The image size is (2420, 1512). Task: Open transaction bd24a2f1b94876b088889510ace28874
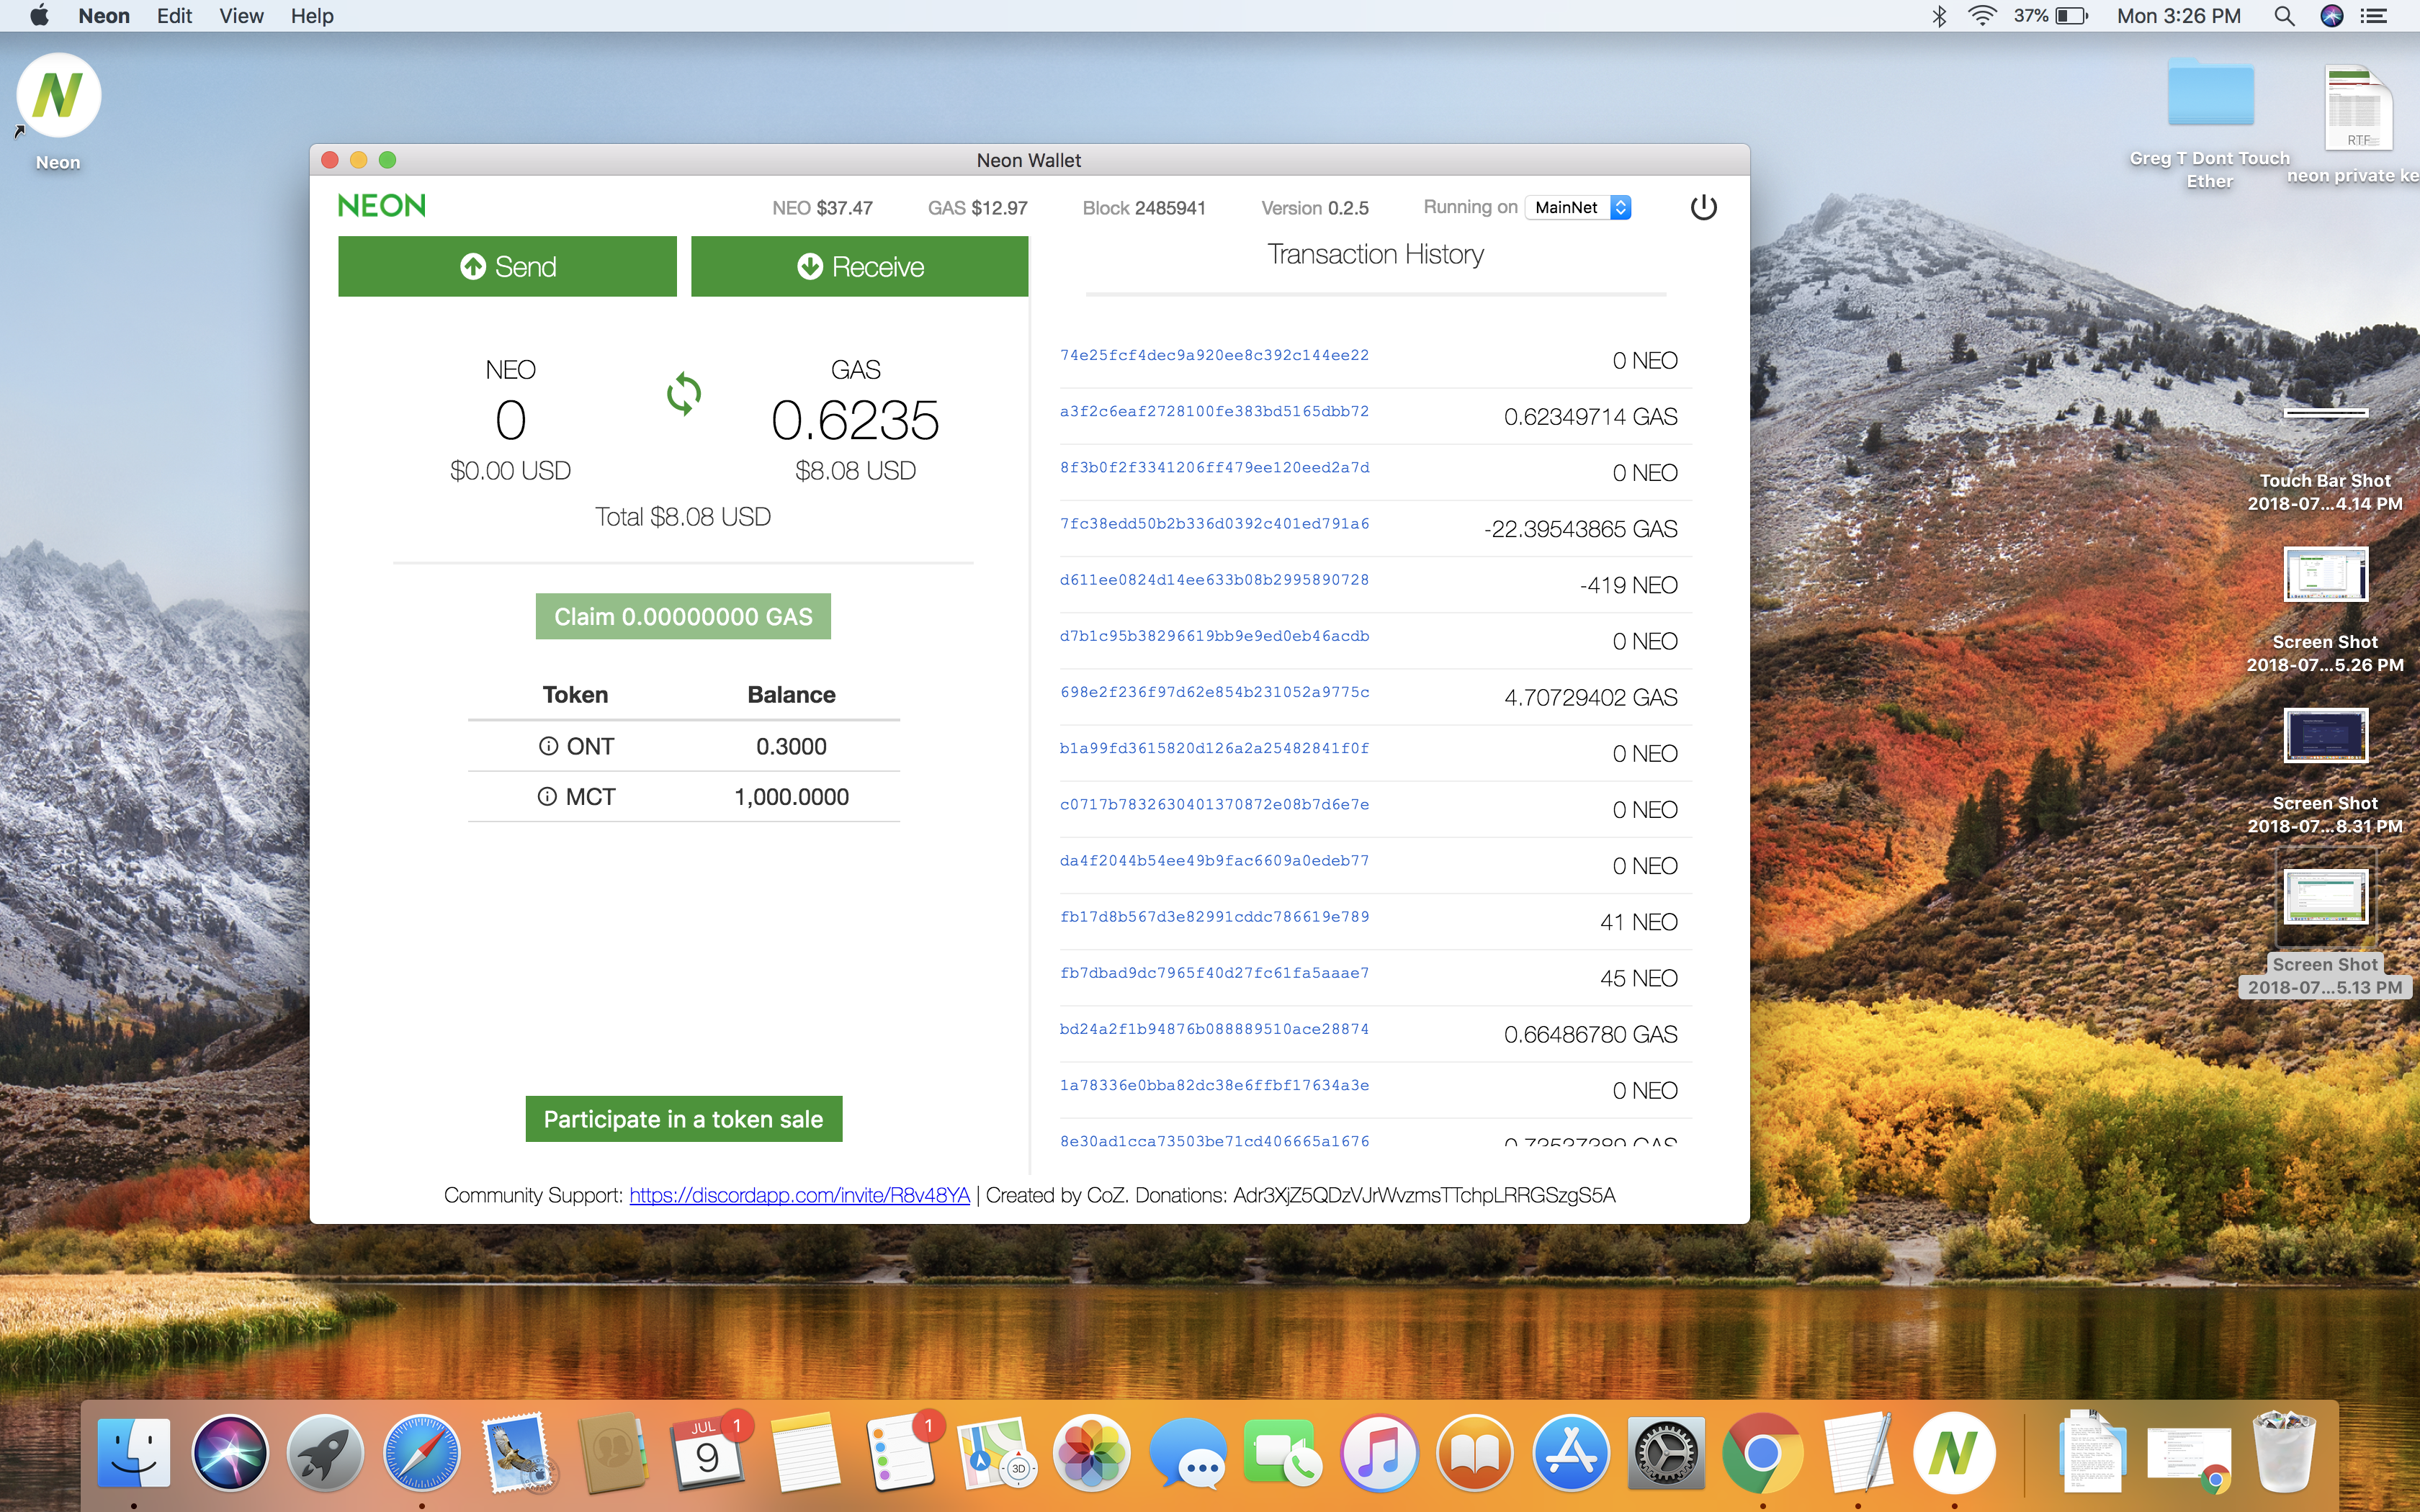tap(1214, 1029)
